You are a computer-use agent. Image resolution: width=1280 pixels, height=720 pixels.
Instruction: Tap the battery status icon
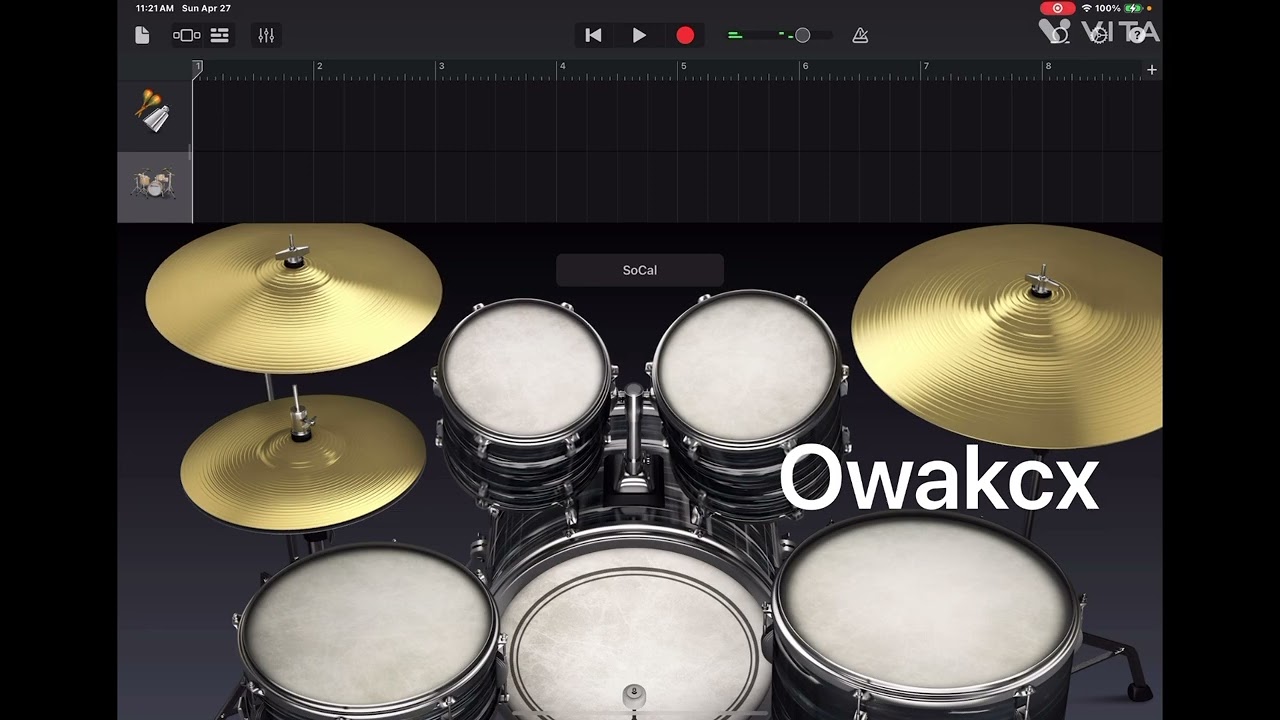(1133, 8)
